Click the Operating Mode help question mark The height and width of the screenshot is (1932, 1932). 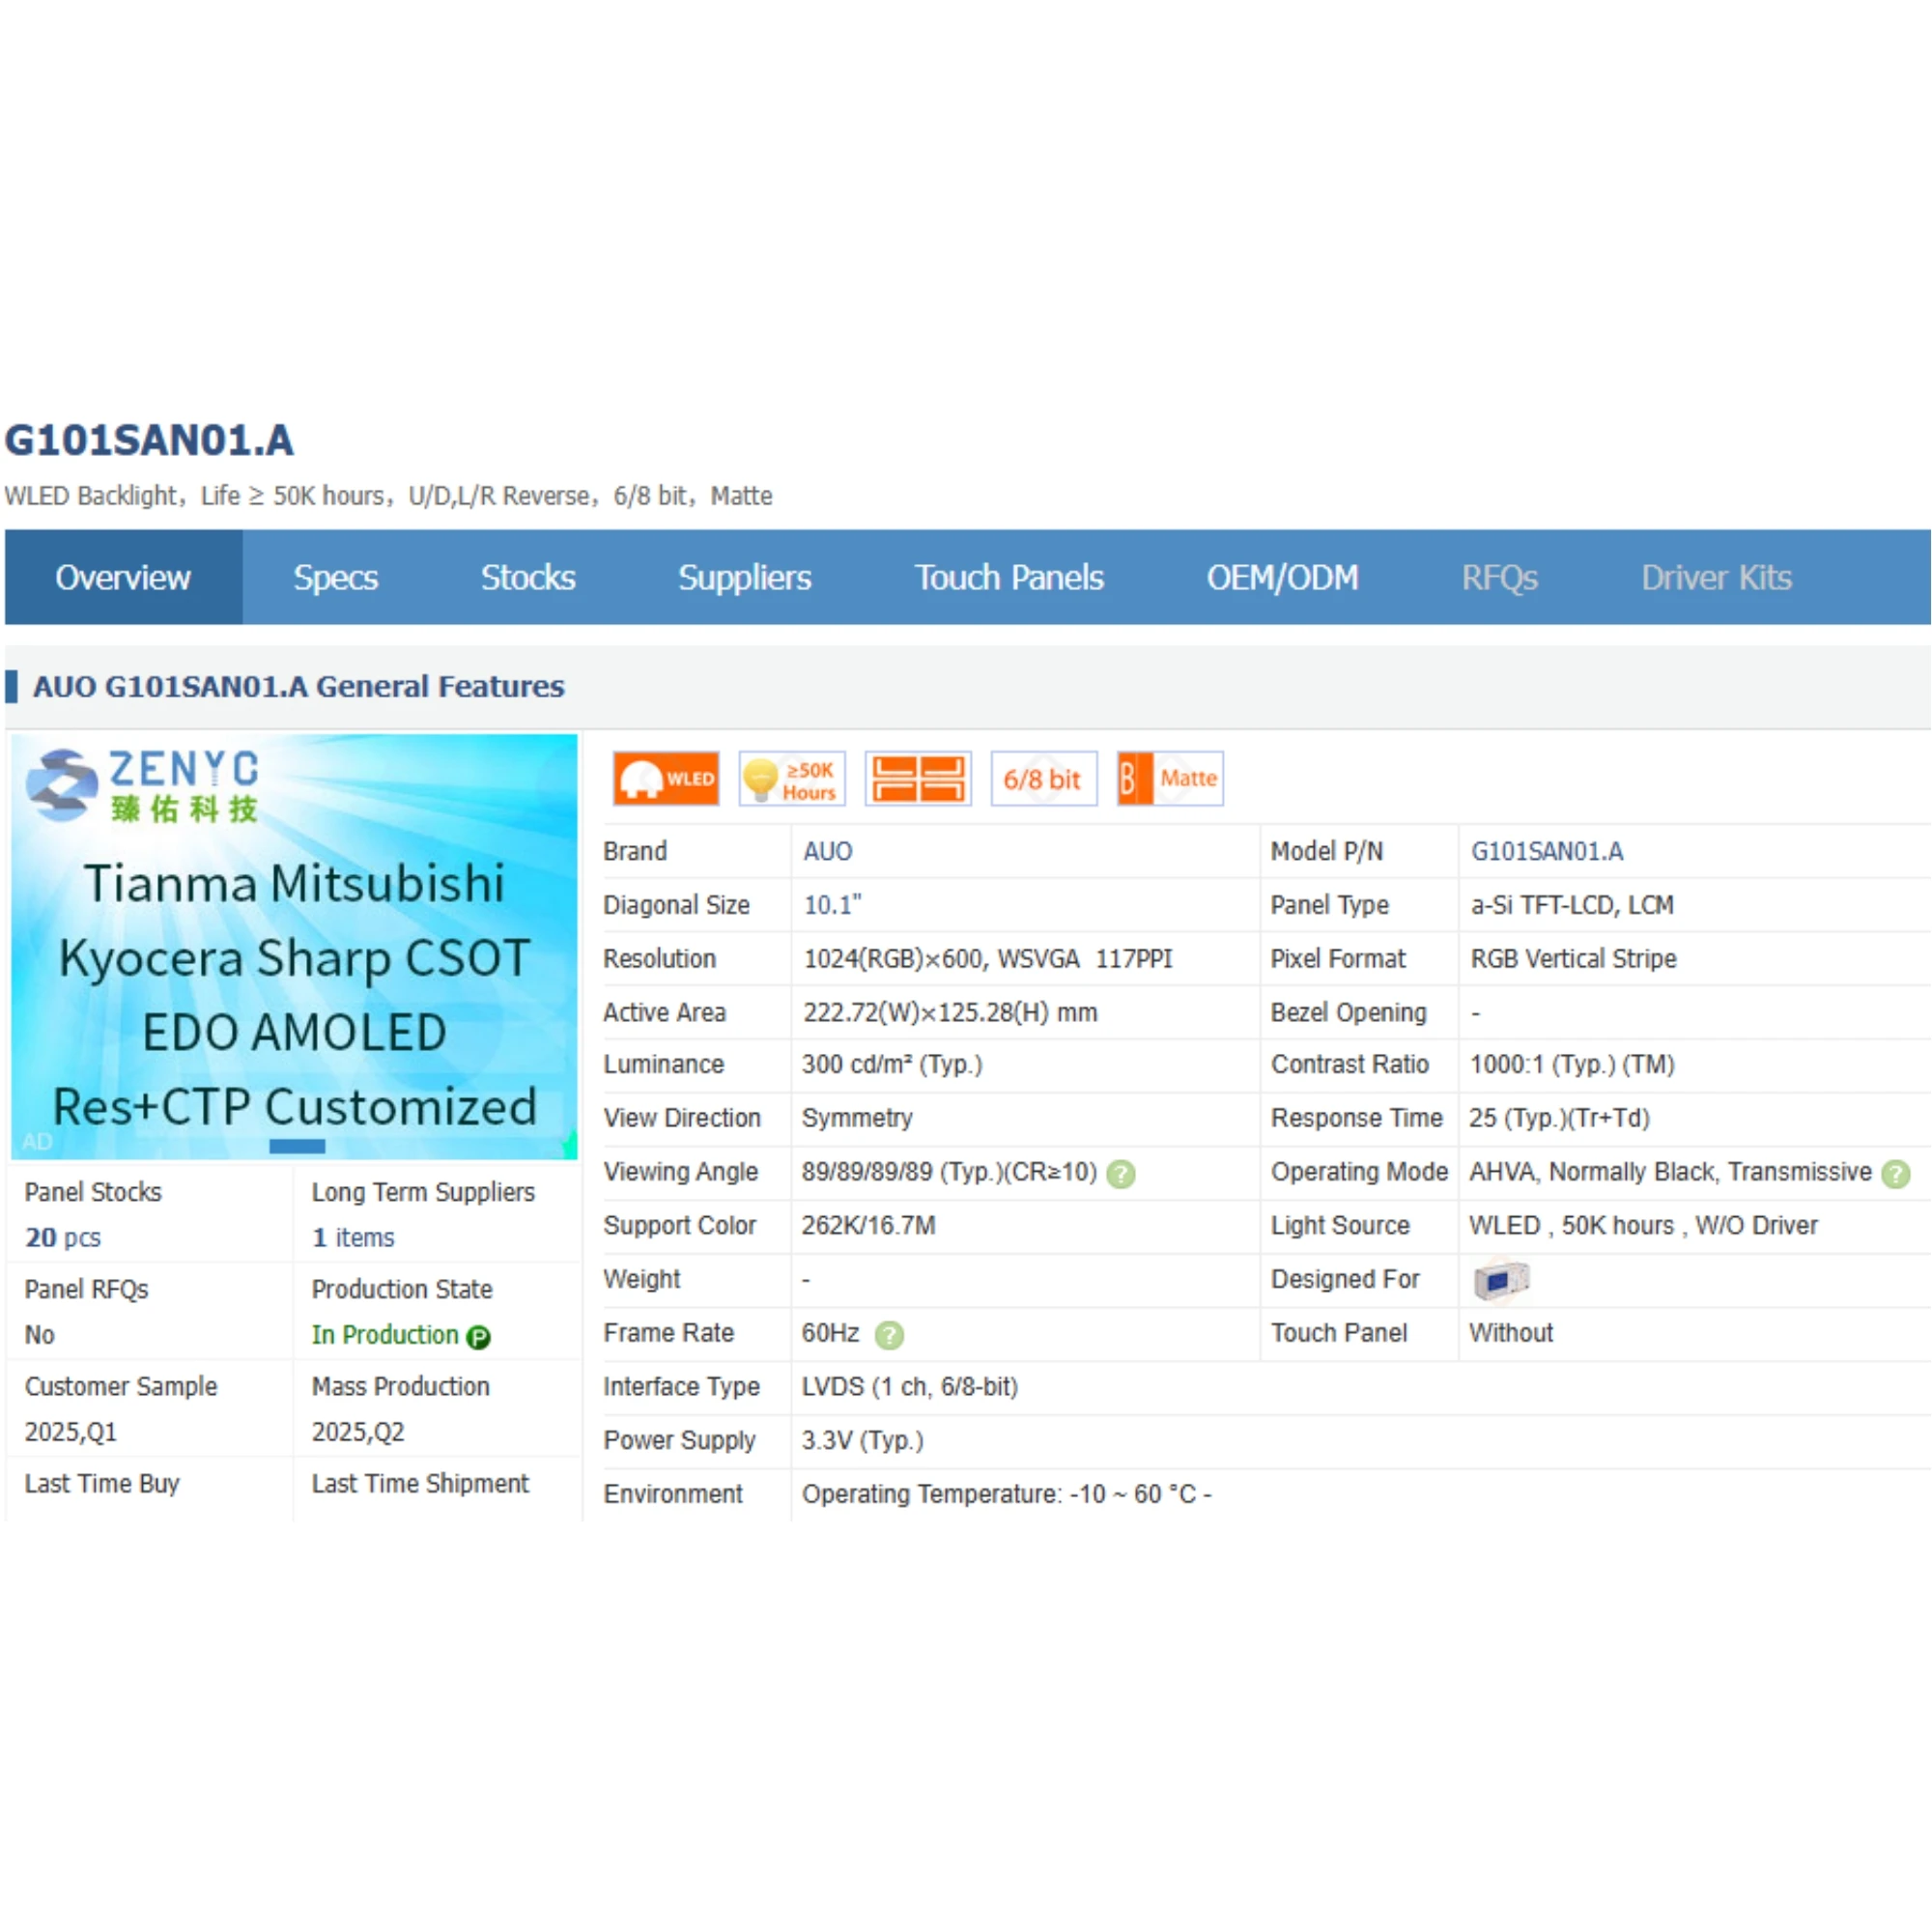(1894, 1174)
